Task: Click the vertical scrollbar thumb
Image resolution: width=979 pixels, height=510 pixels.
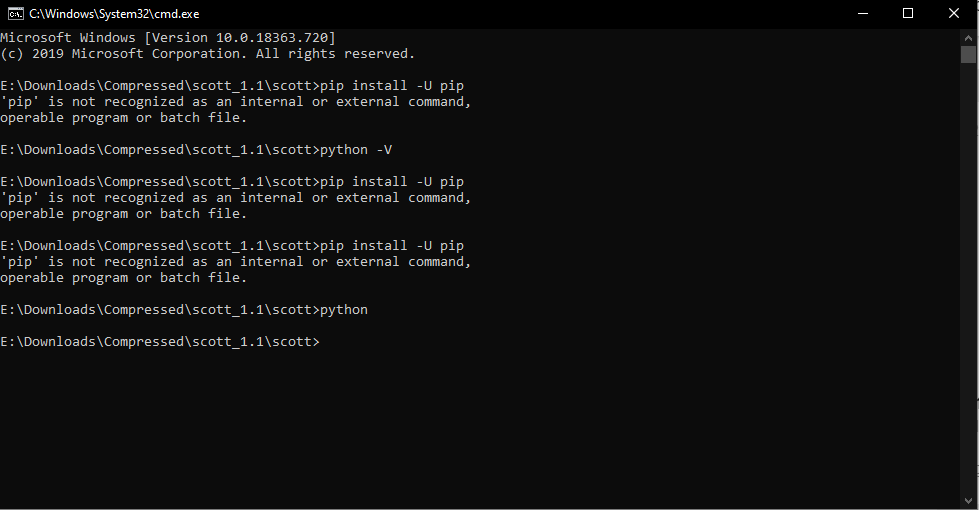Action: pyautogui.click(x=969, y=53)
